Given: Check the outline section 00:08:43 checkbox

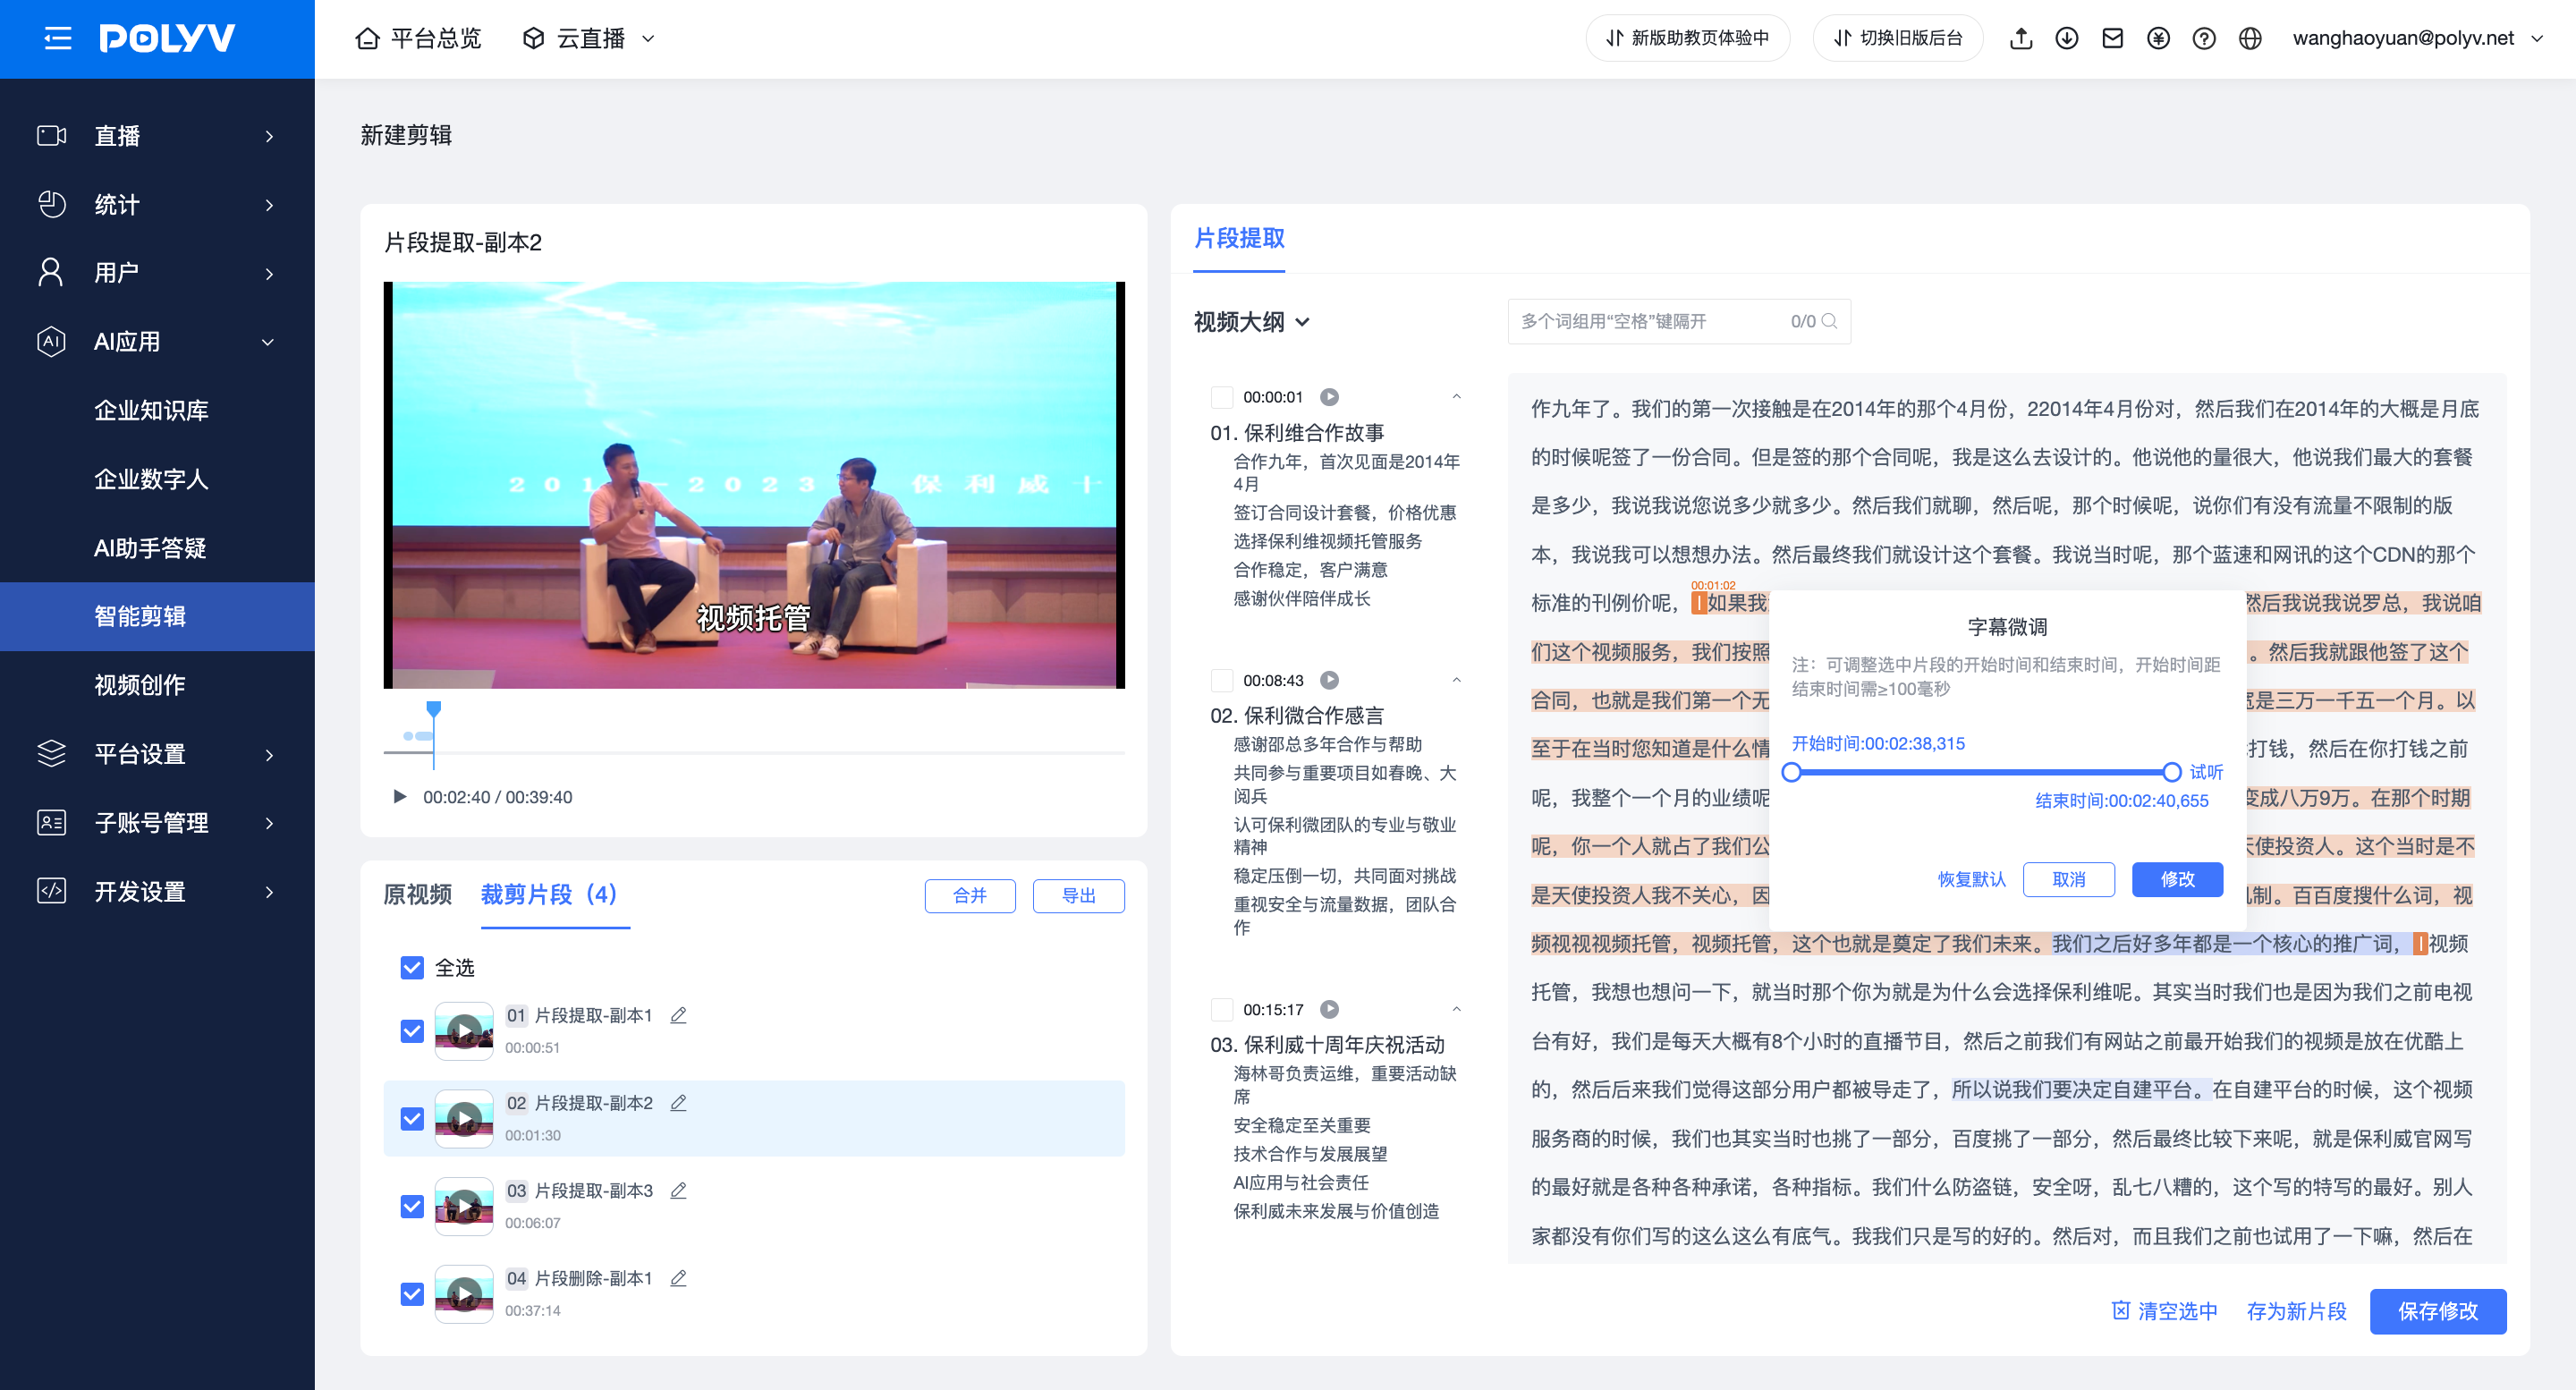Looking at the screenshot, I should tap(1222, 680).
